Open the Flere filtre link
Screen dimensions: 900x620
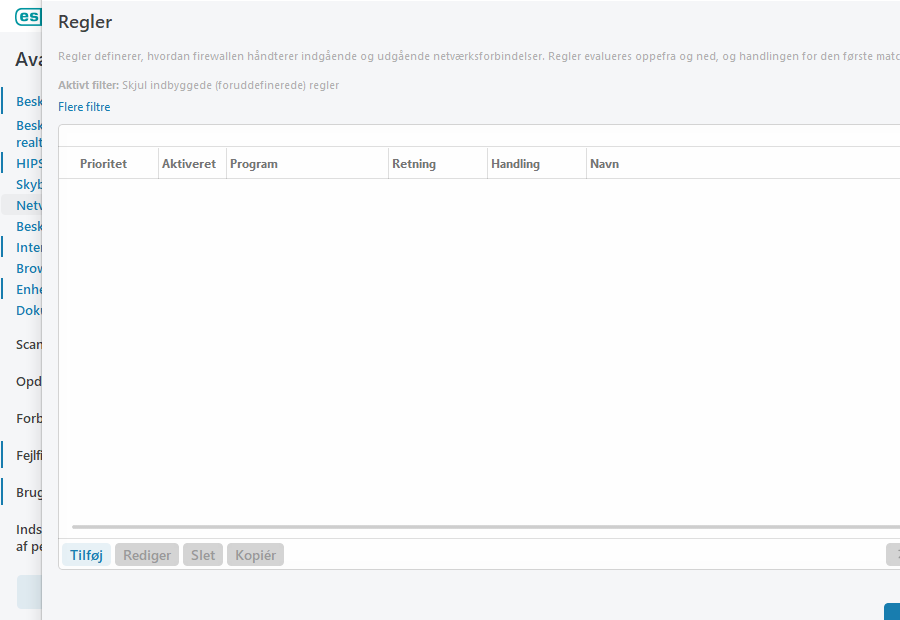tap(84, 107)
